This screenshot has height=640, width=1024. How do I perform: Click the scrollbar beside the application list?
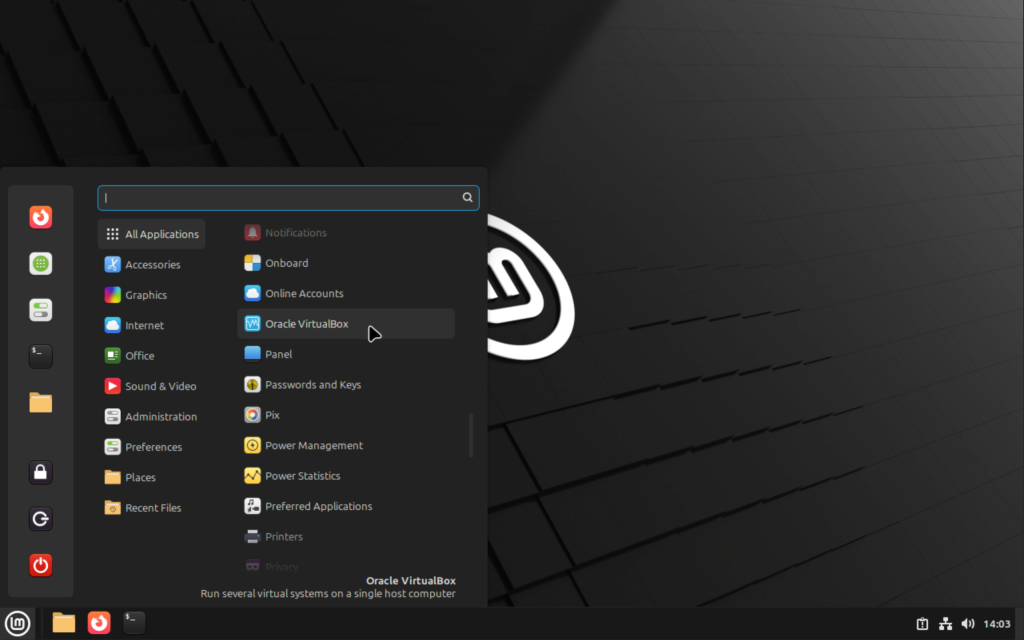point(470,435)
